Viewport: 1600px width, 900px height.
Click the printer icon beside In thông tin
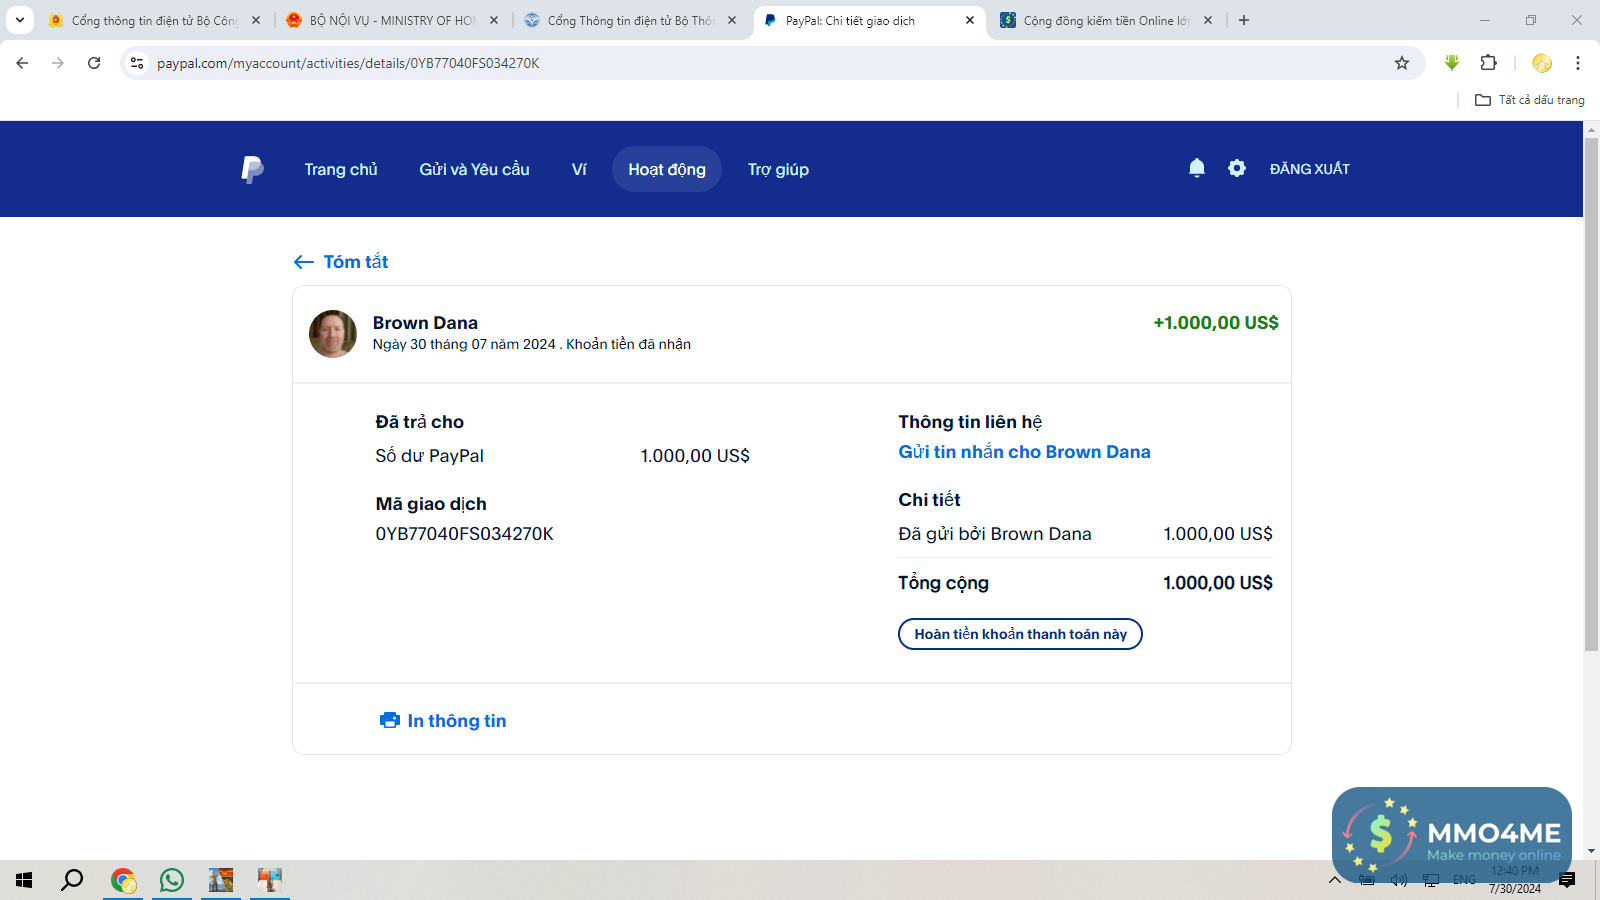click(x=390, y=720)
